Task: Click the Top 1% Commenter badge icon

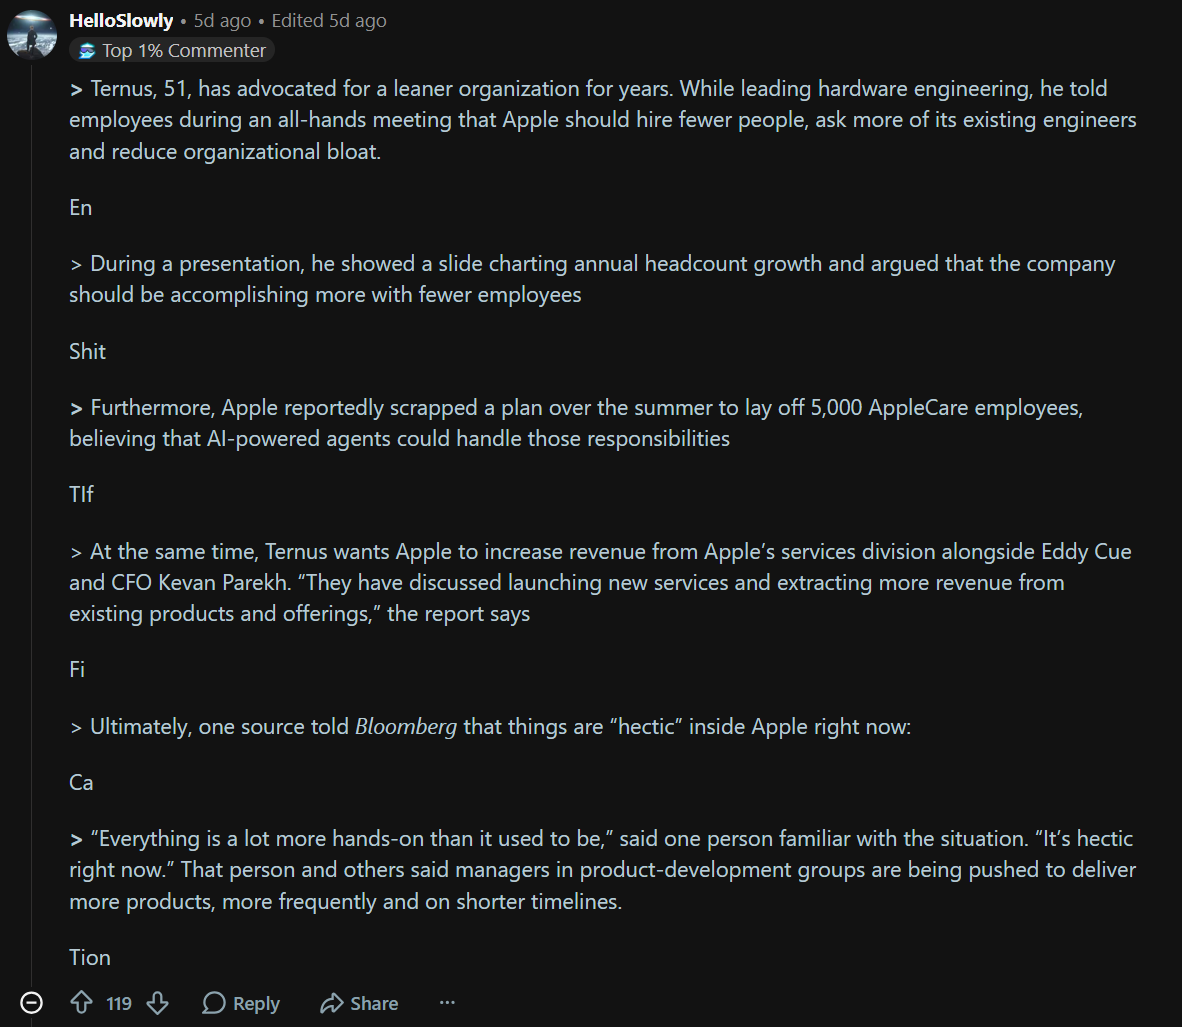Action: (x=87, y=51)
